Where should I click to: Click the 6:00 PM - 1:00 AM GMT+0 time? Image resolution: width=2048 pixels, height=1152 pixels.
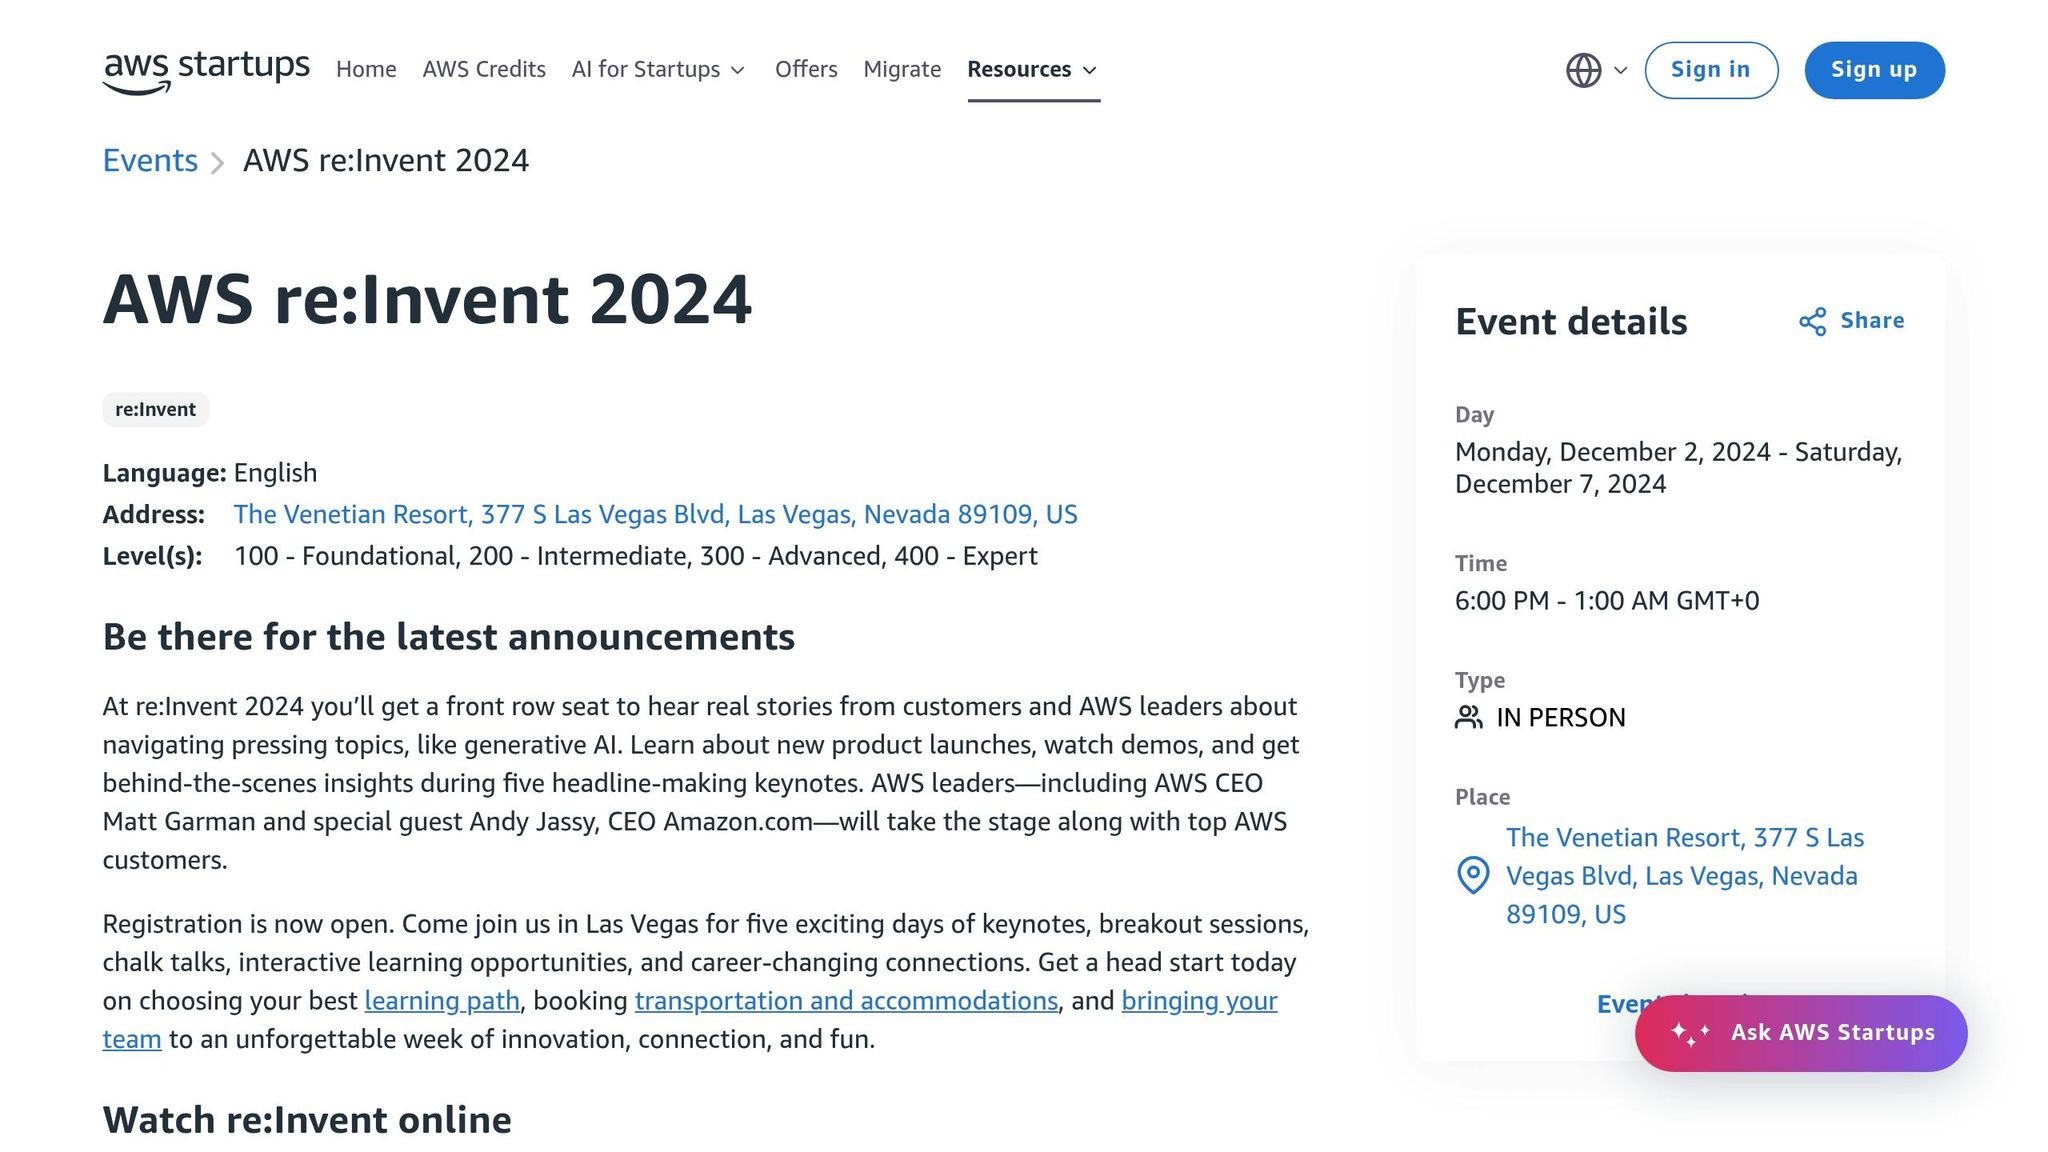click(1607, 601)
